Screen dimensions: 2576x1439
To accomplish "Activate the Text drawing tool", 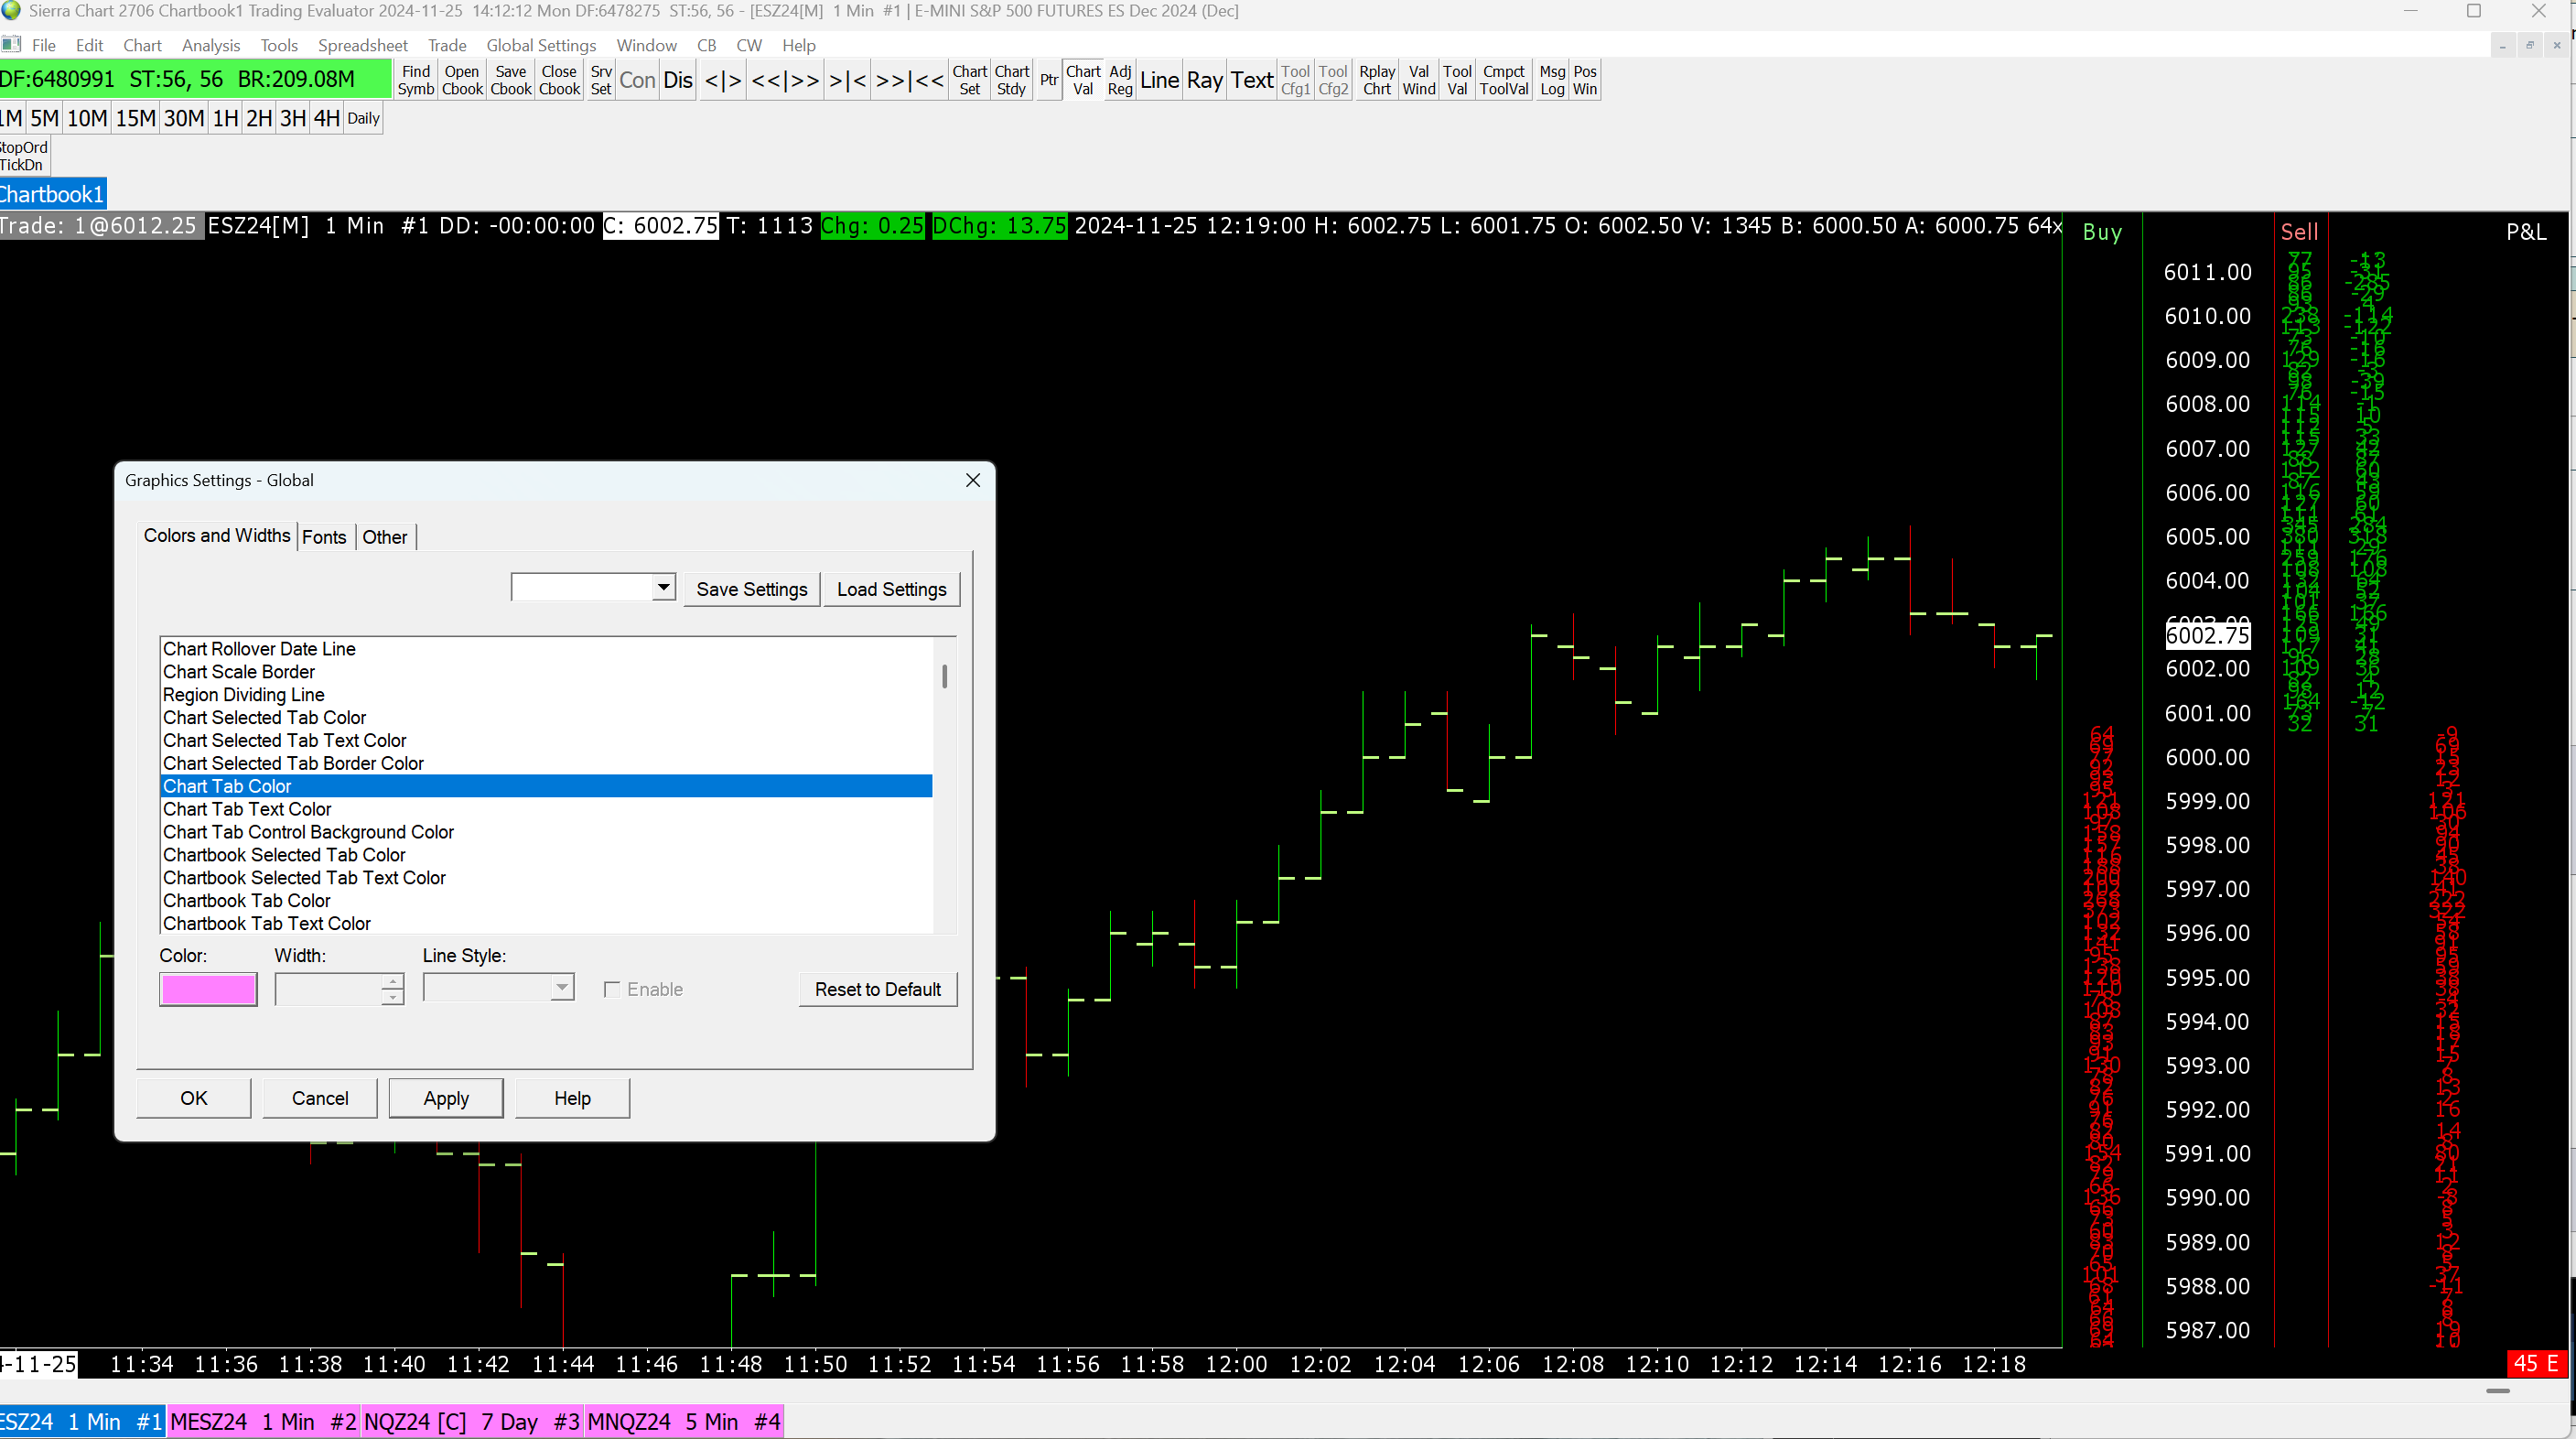I will tap(1251, 80).
